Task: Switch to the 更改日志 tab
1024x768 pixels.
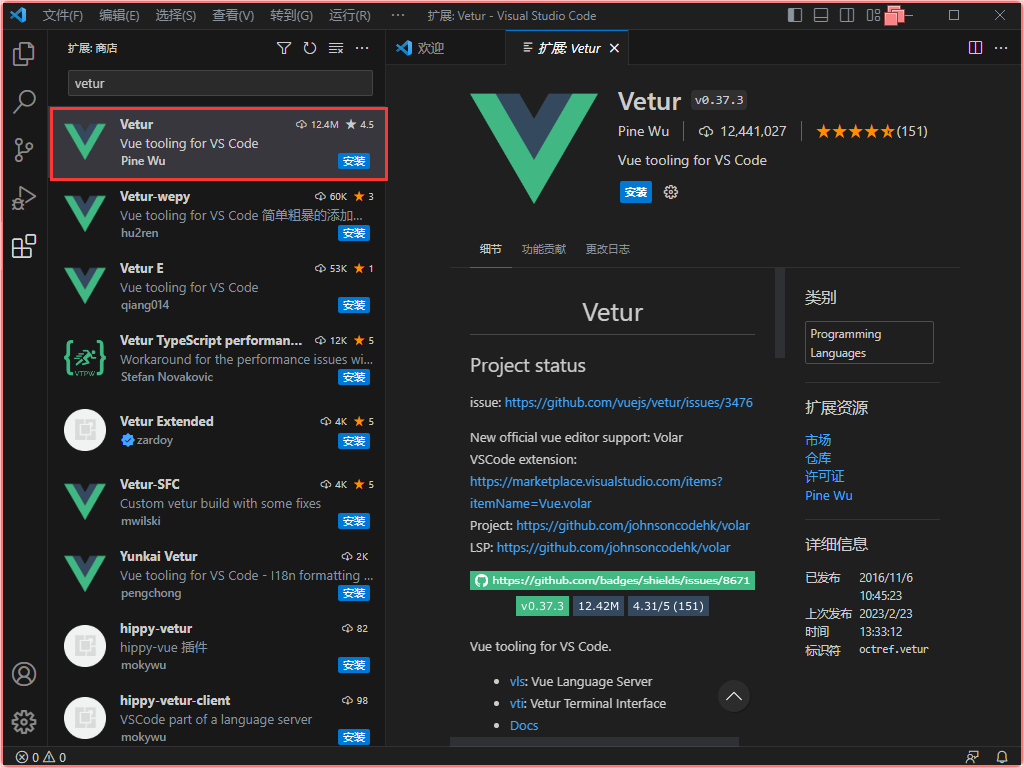Action: 607,249
